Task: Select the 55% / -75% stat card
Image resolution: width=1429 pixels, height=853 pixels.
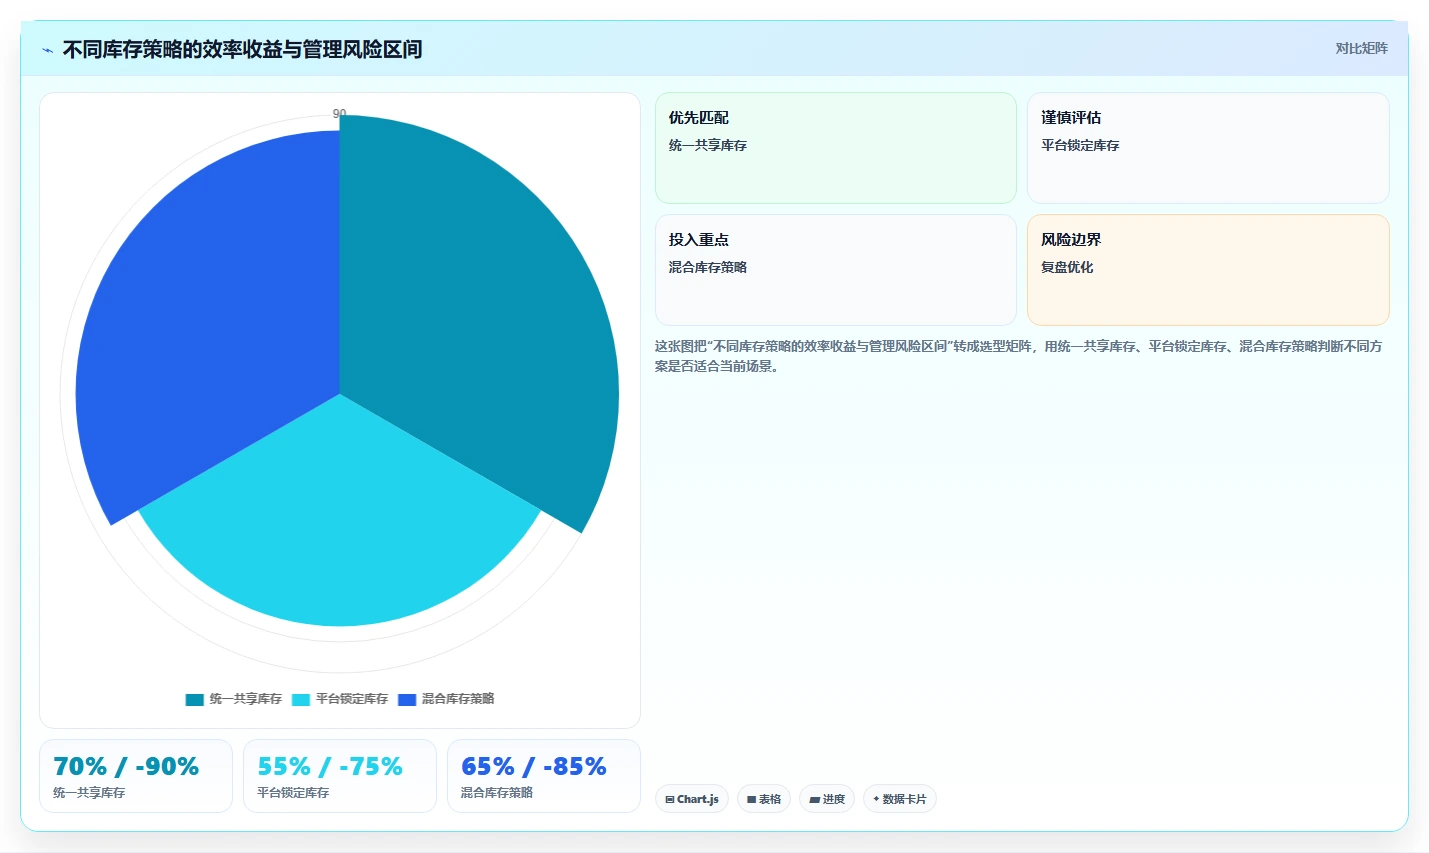Action: pyautogui.click(x=340, y=776)
